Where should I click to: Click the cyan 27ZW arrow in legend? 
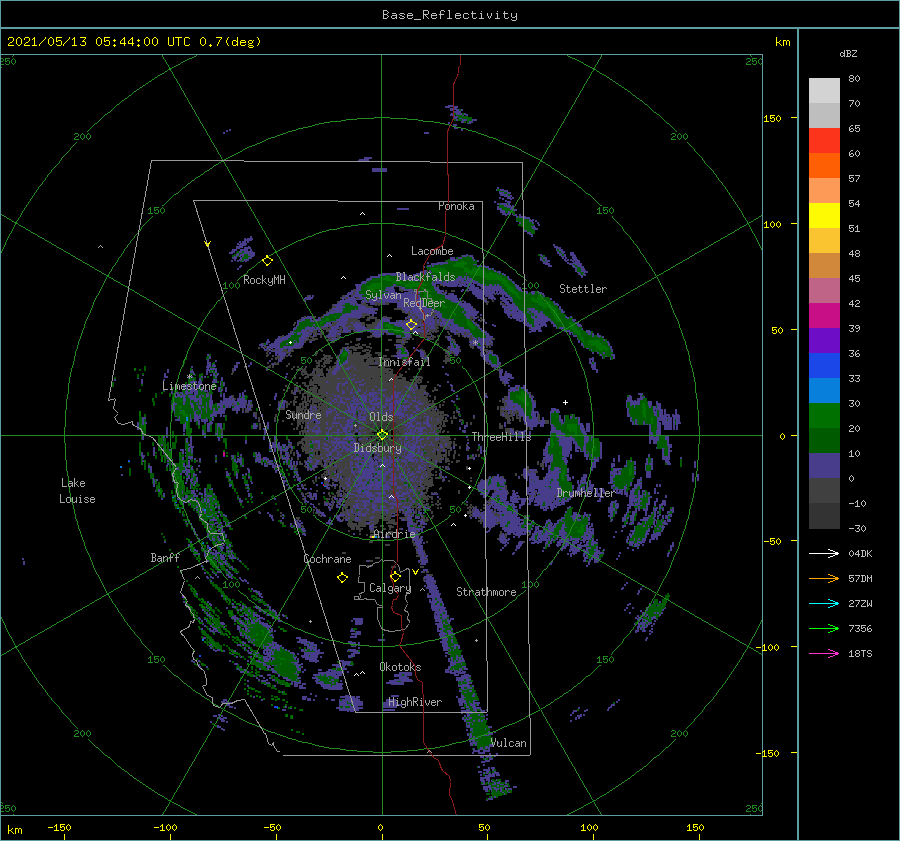(824, 603)
